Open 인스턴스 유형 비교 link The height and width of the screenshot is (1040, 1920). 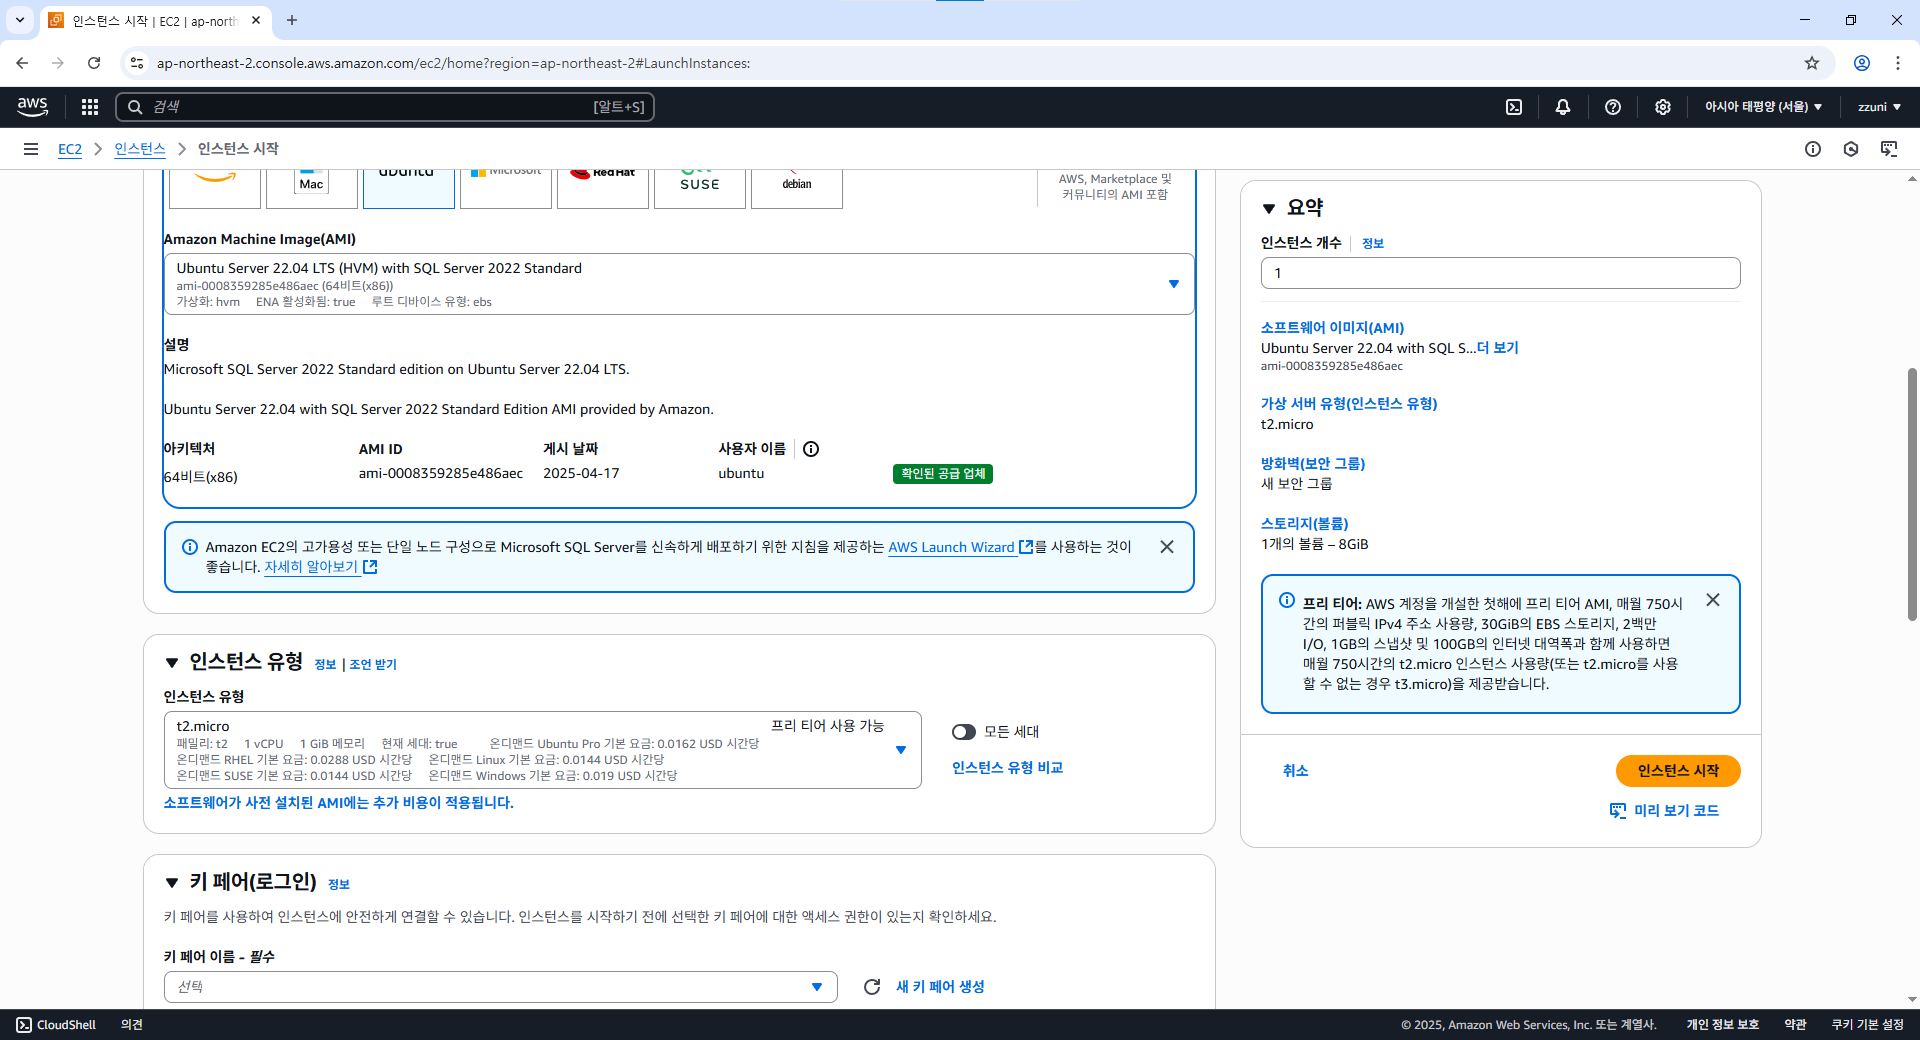[x=1007, y=768]
